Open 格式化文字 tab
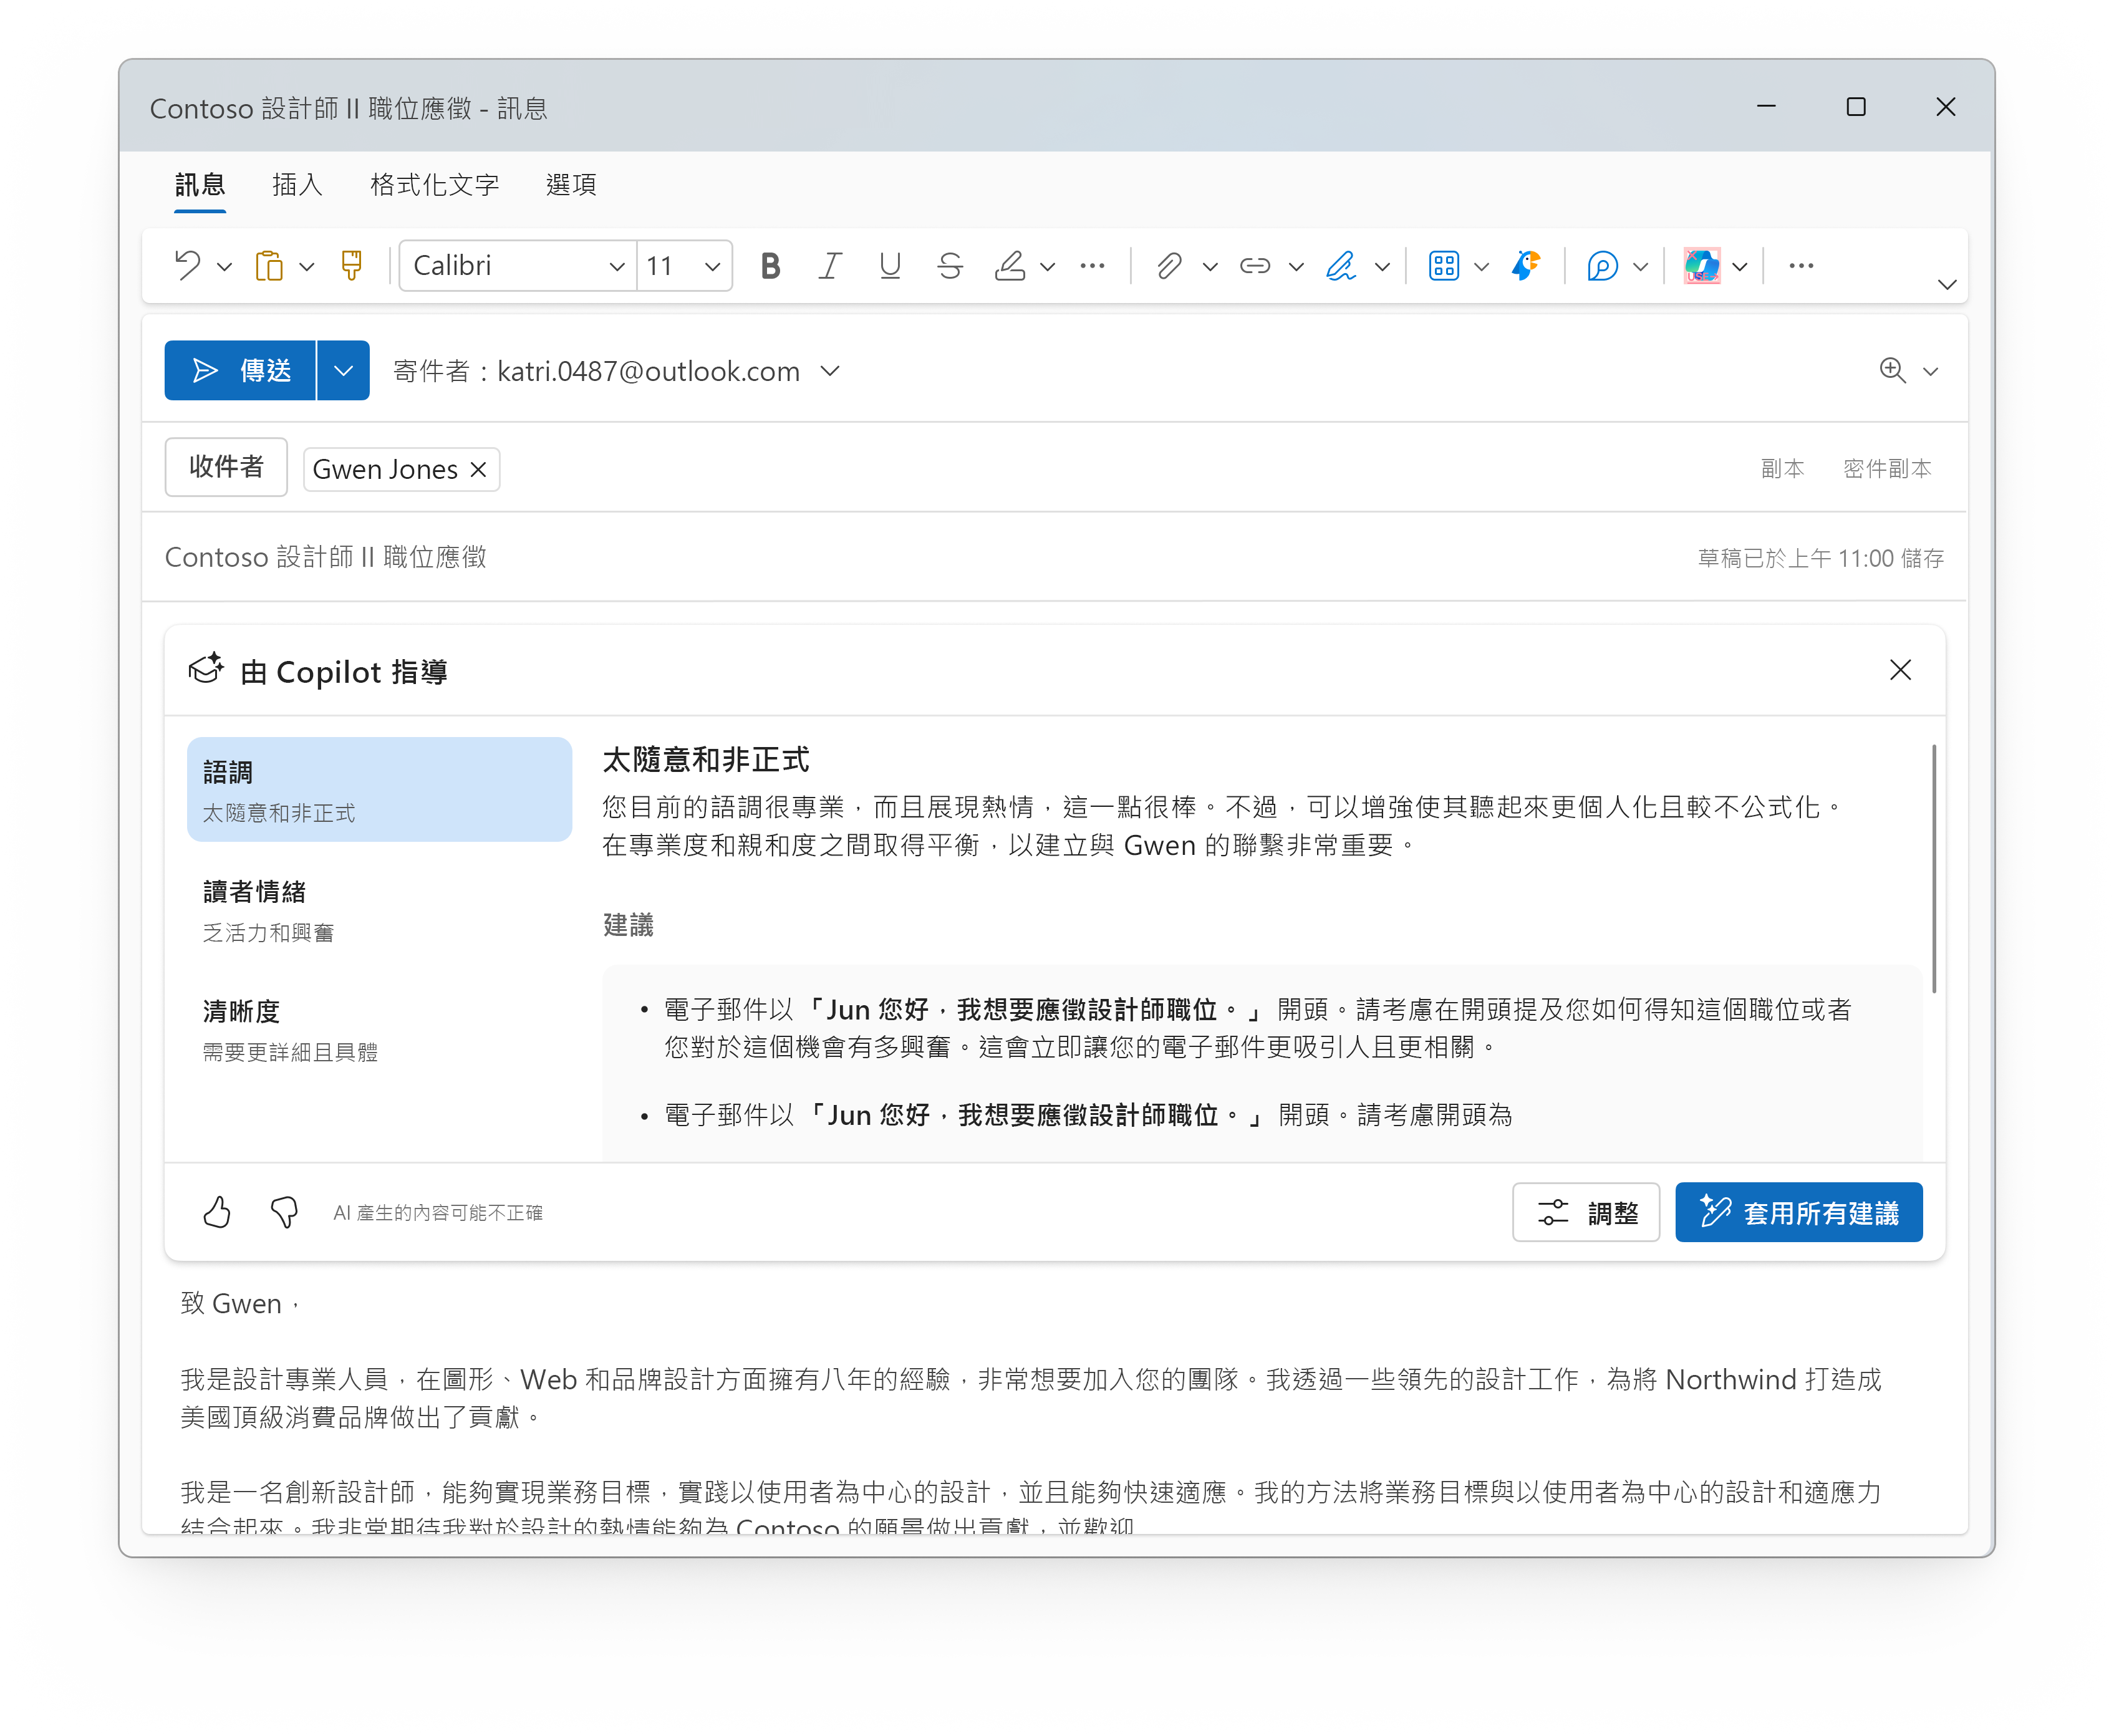Image resolution: width=2114 pixels, height=1736 pixels. [x=434, y=185]
